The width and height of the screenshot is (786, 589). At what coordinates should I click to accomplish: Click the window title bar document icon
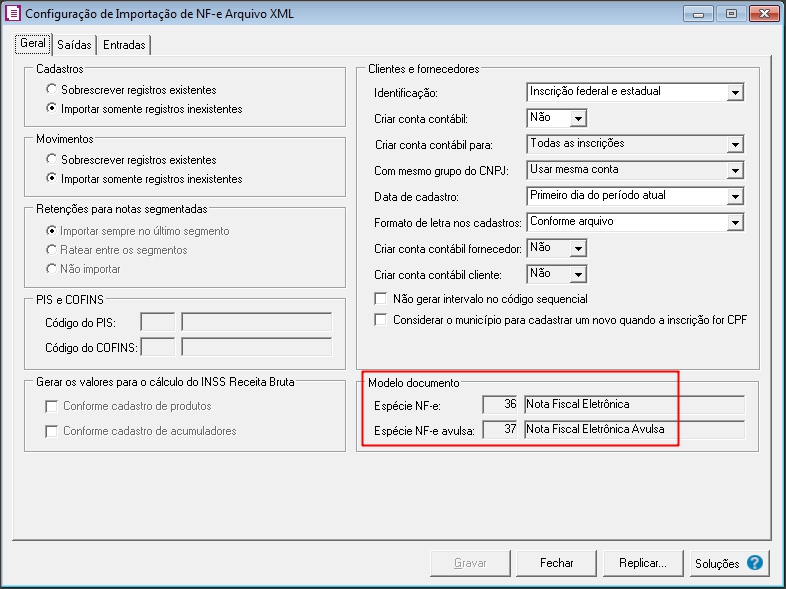[x=13, y=14]
